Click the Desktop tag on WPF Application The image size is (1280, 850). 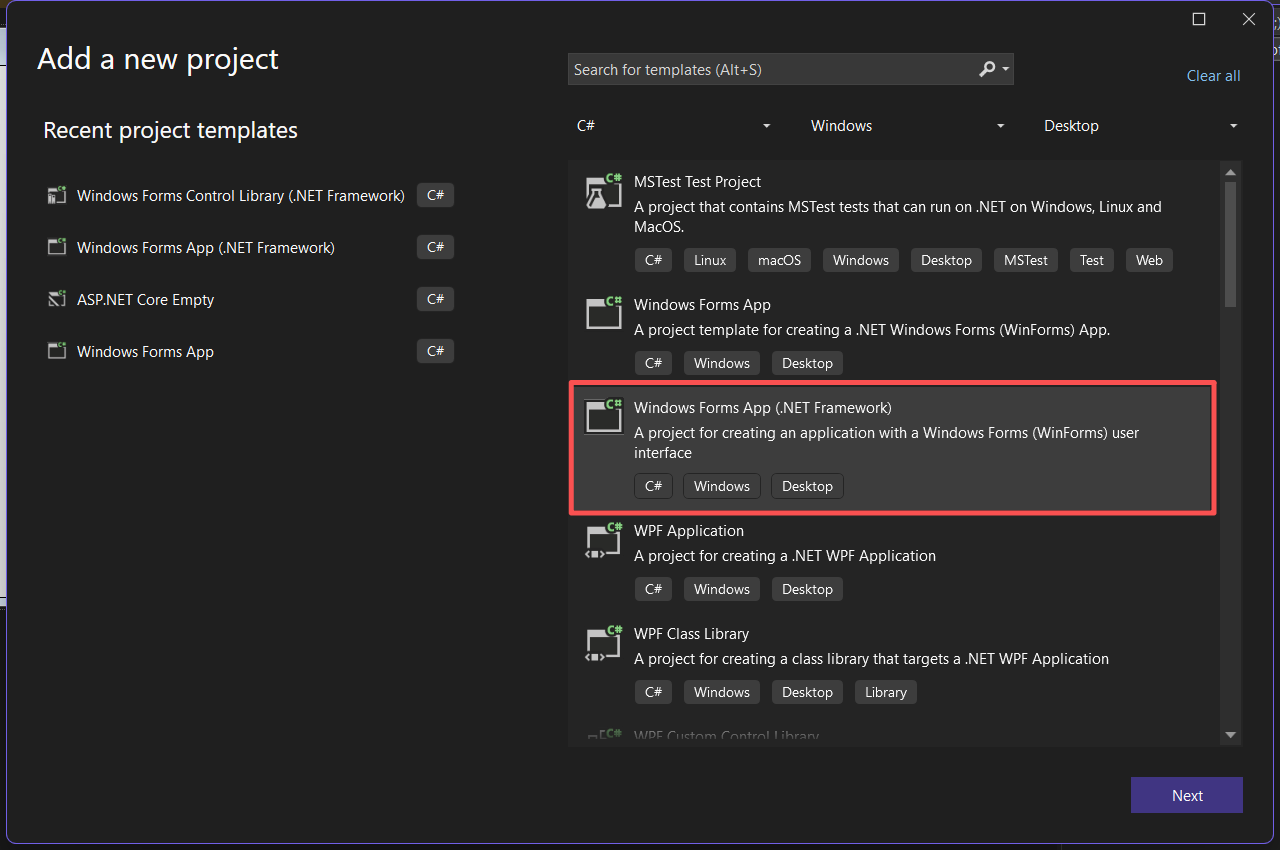click(x=807, y=589)
